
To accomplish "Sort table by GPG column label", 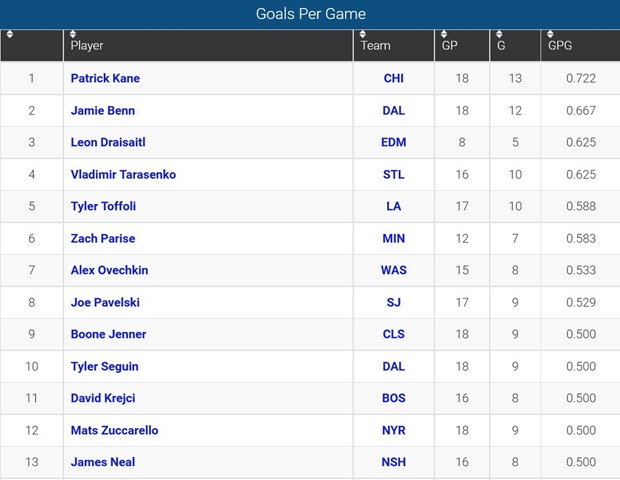I will coord(560,46).
